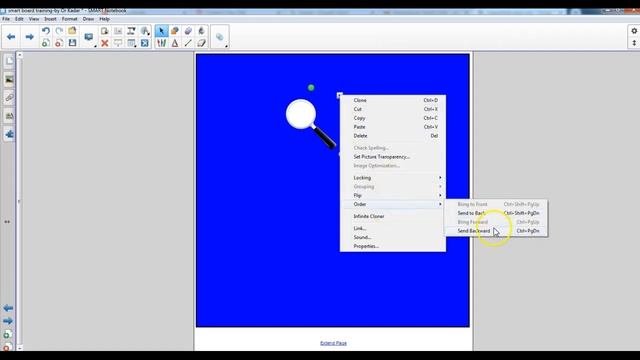Click the blue square icon beside the Table icon
Screen dimensions: 640x360
point(145,43)
